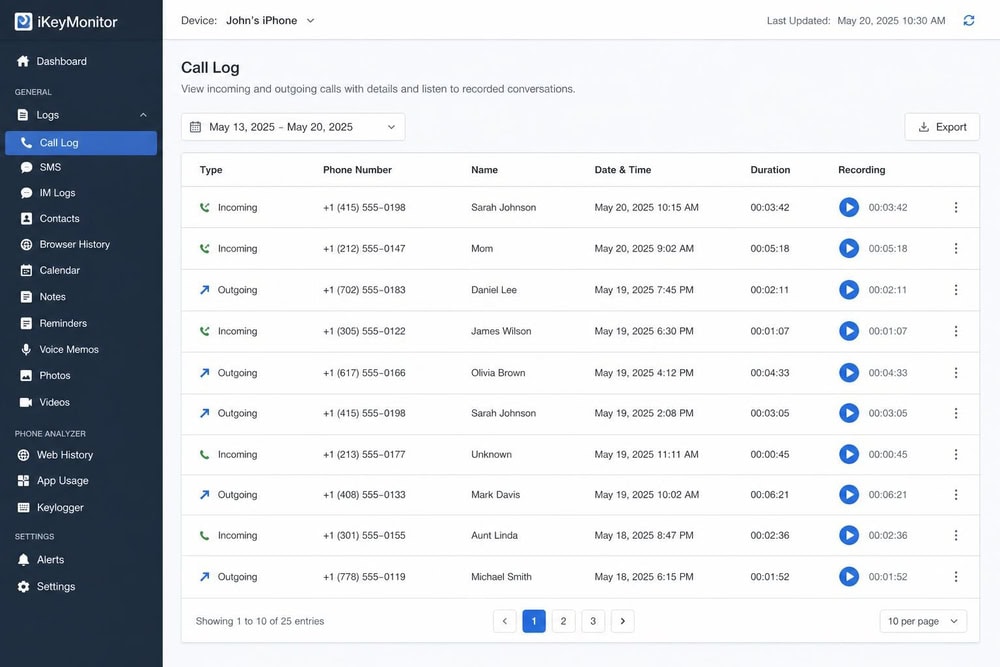Click the Notes sidebar icon

(26, 297)
